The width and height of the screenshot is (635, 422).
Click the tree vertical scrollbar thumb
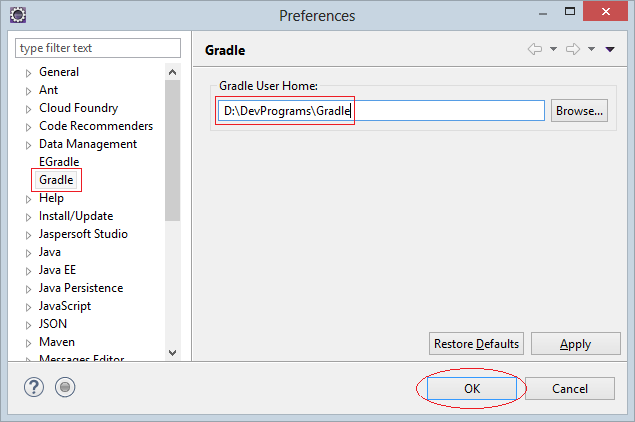click(x=173, y=151)
